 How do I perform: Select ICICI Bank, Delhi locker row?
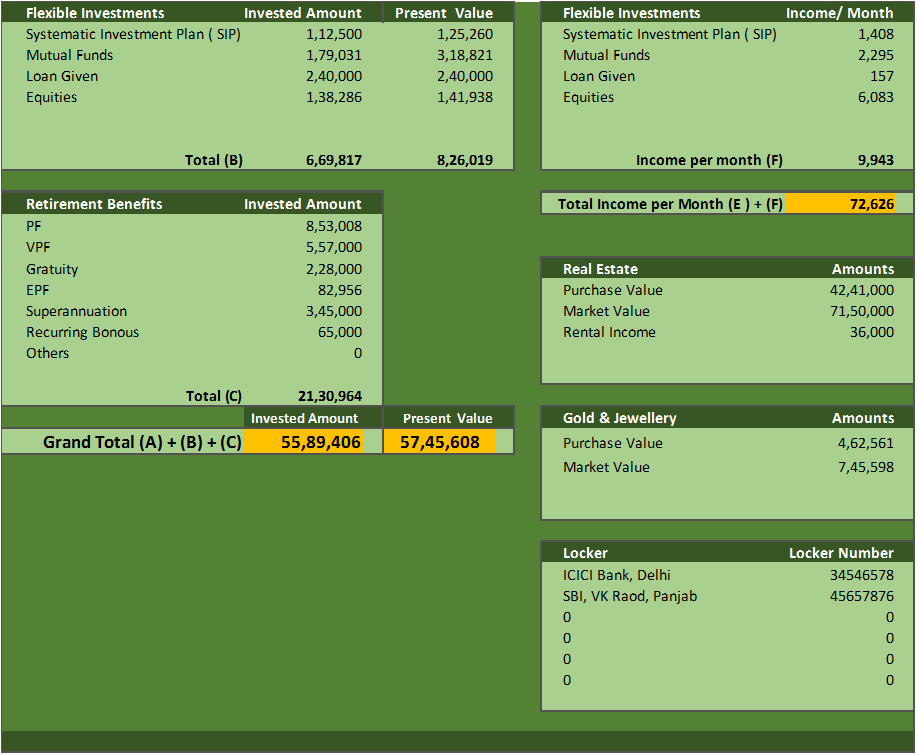point(727,576)
